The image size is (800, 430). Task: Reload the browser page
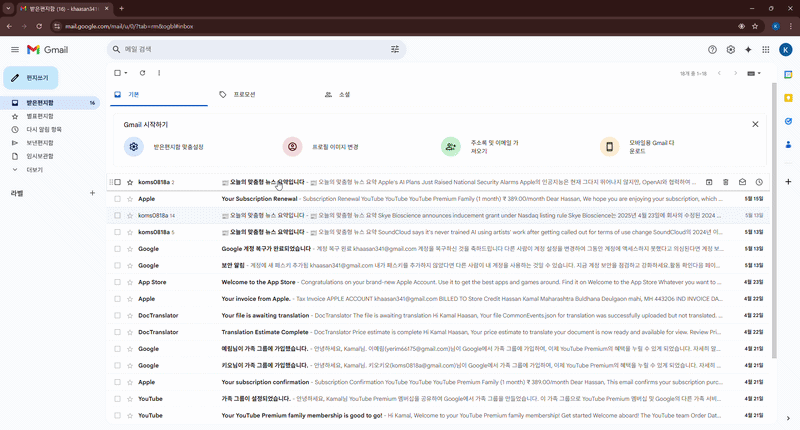coord(39,27)
